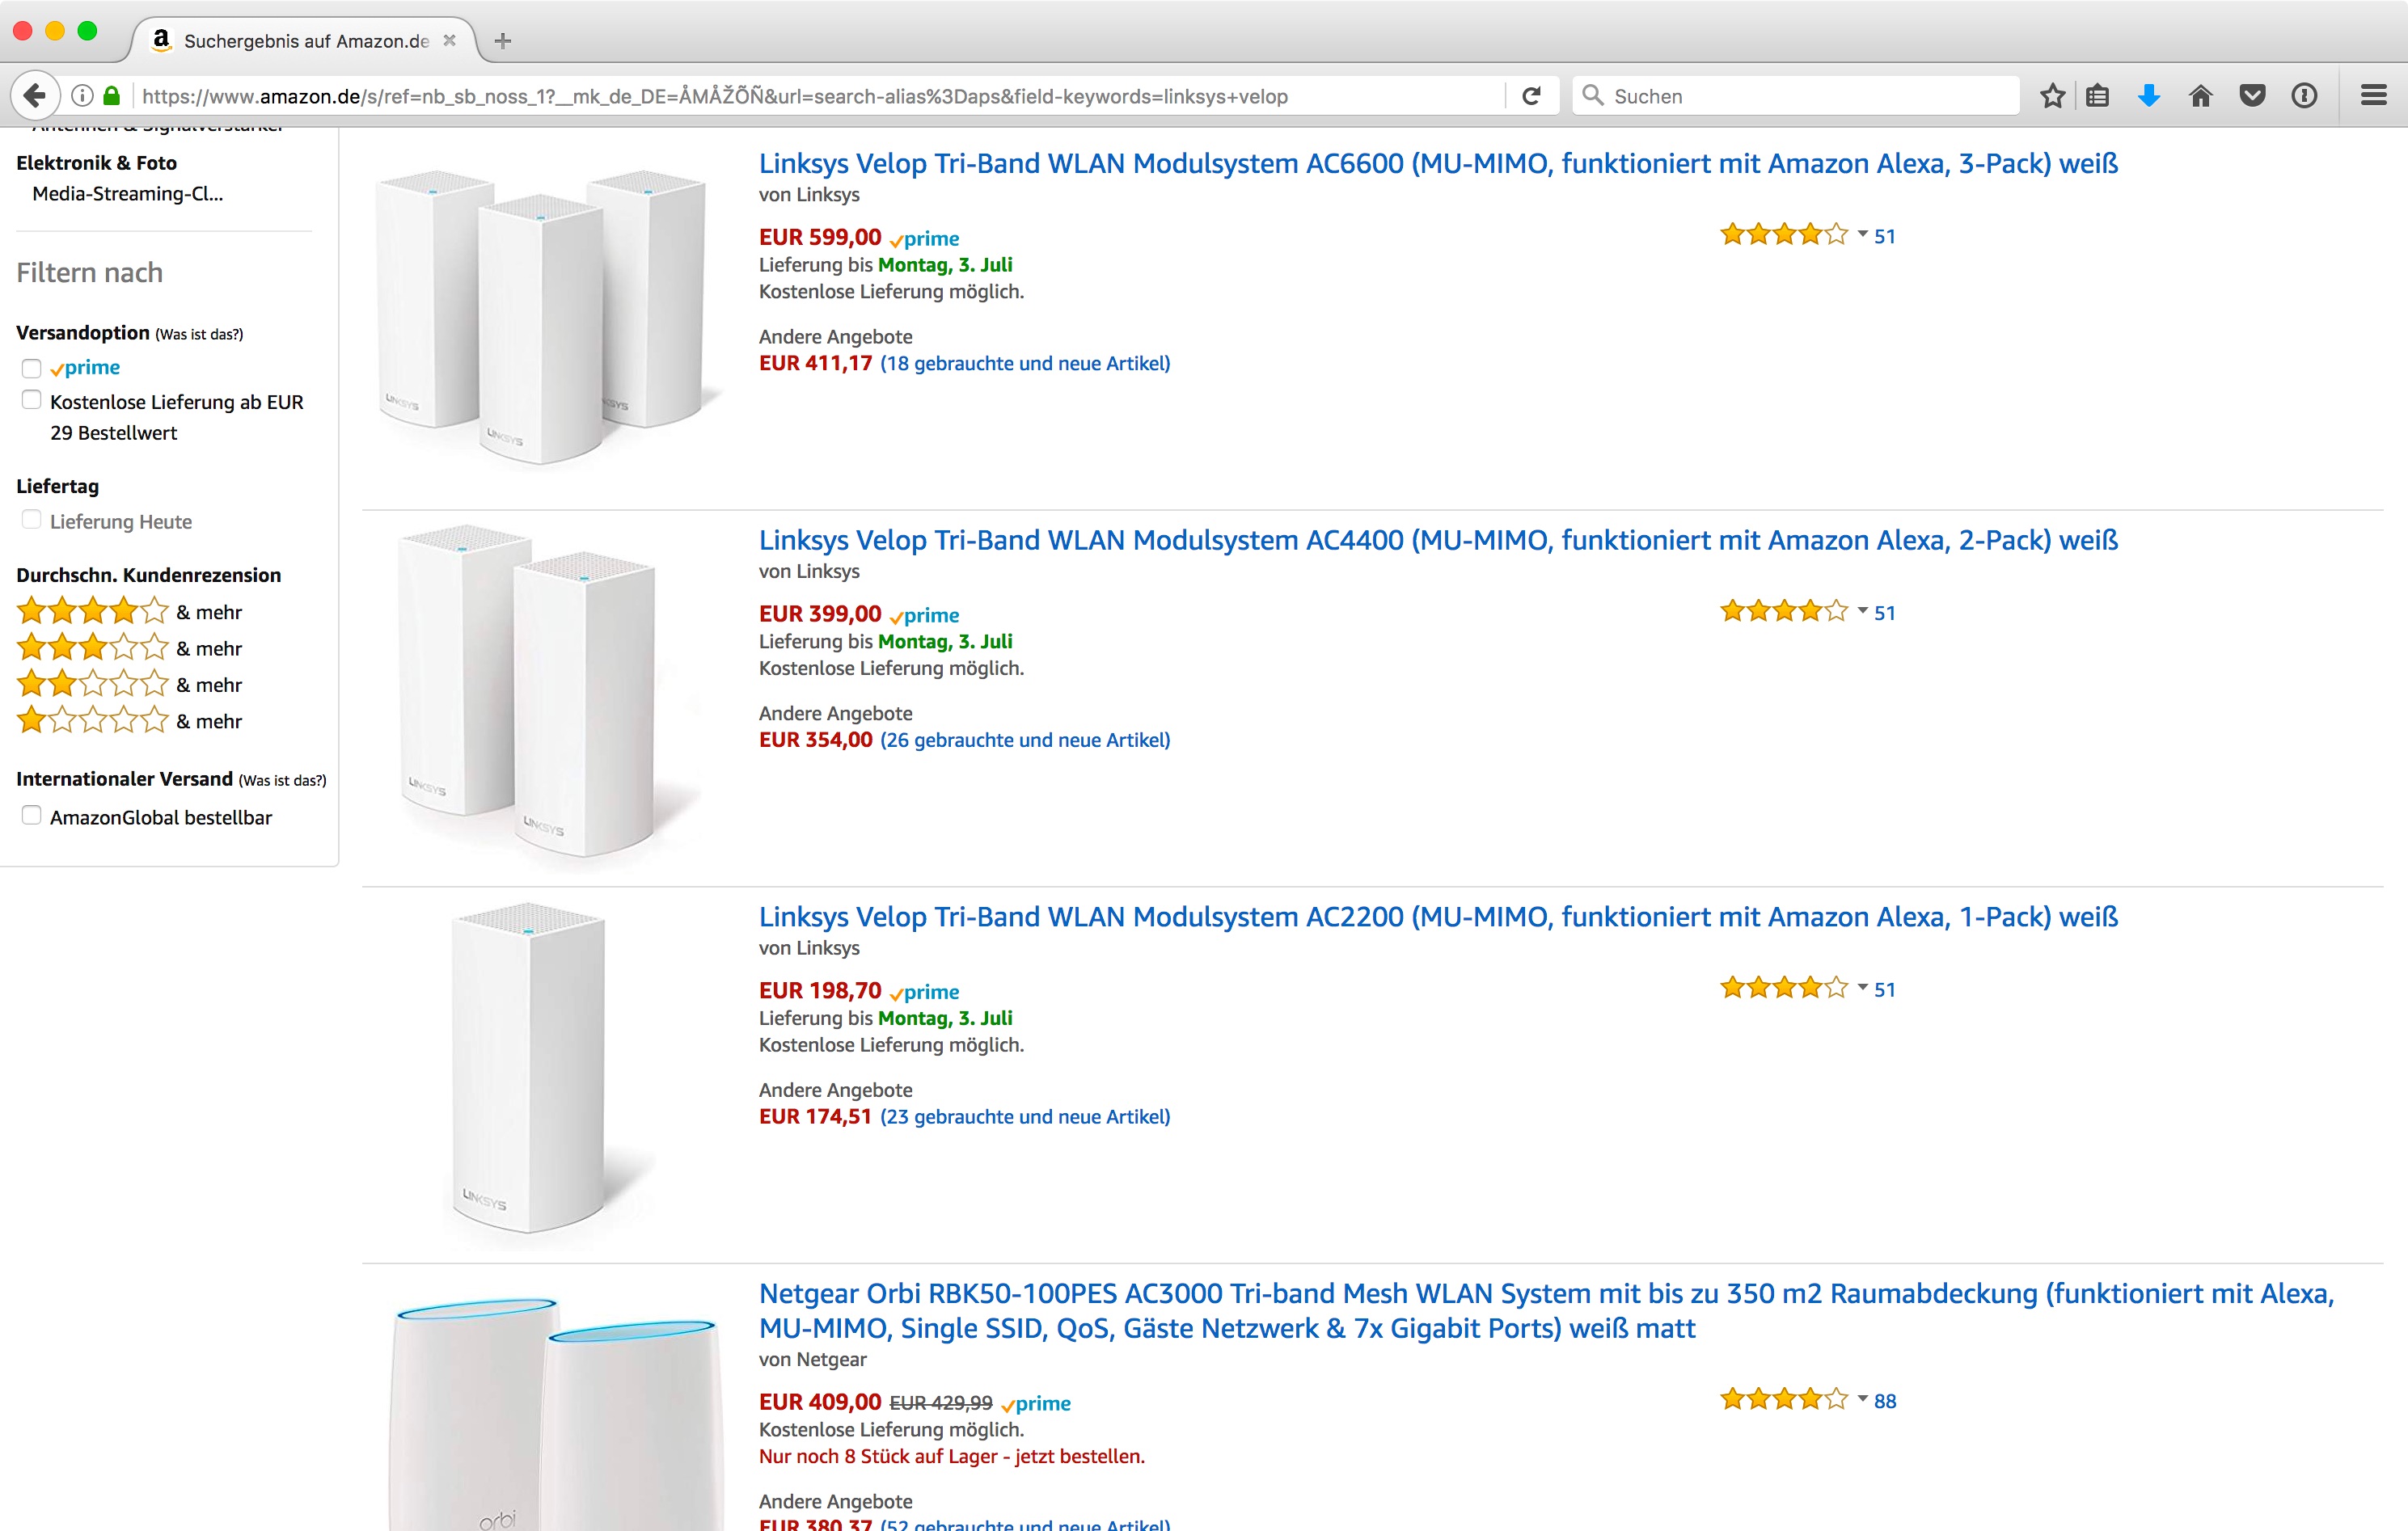
Task: Open the hamburger menu in Firefox
Action: [2373, 96]
